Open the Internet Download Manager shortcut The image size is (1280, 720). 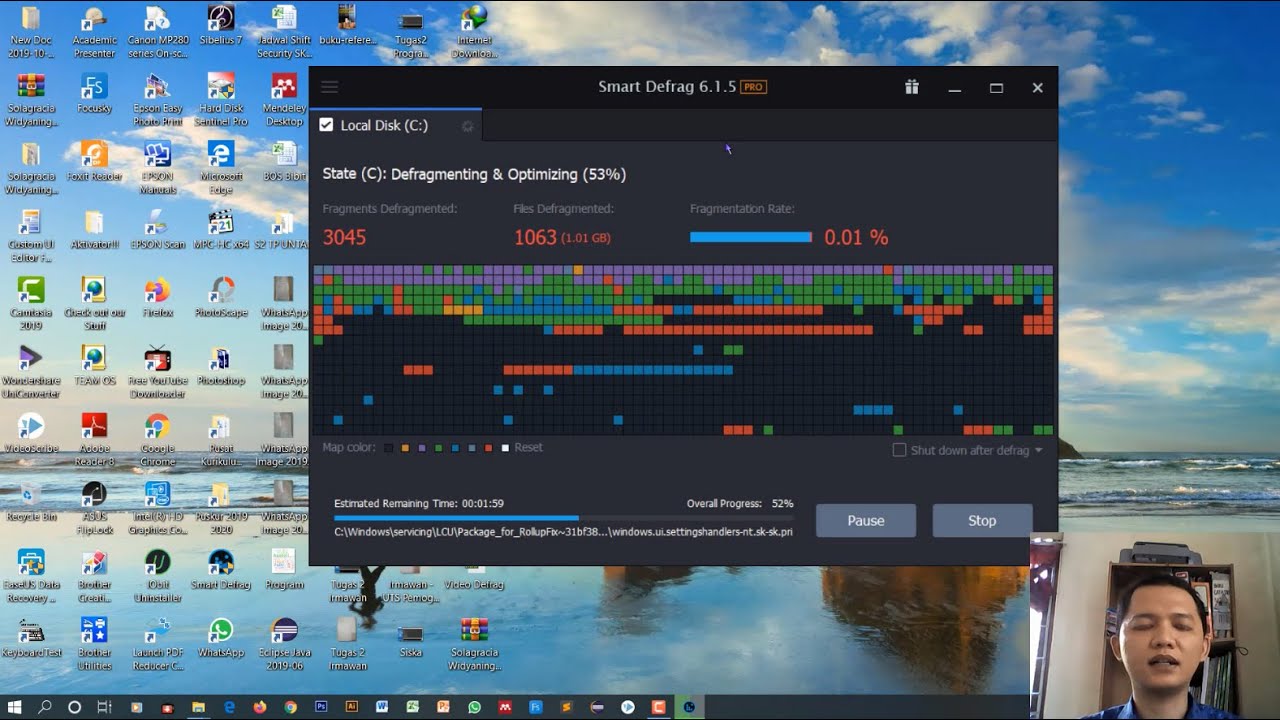click(474, 32)
